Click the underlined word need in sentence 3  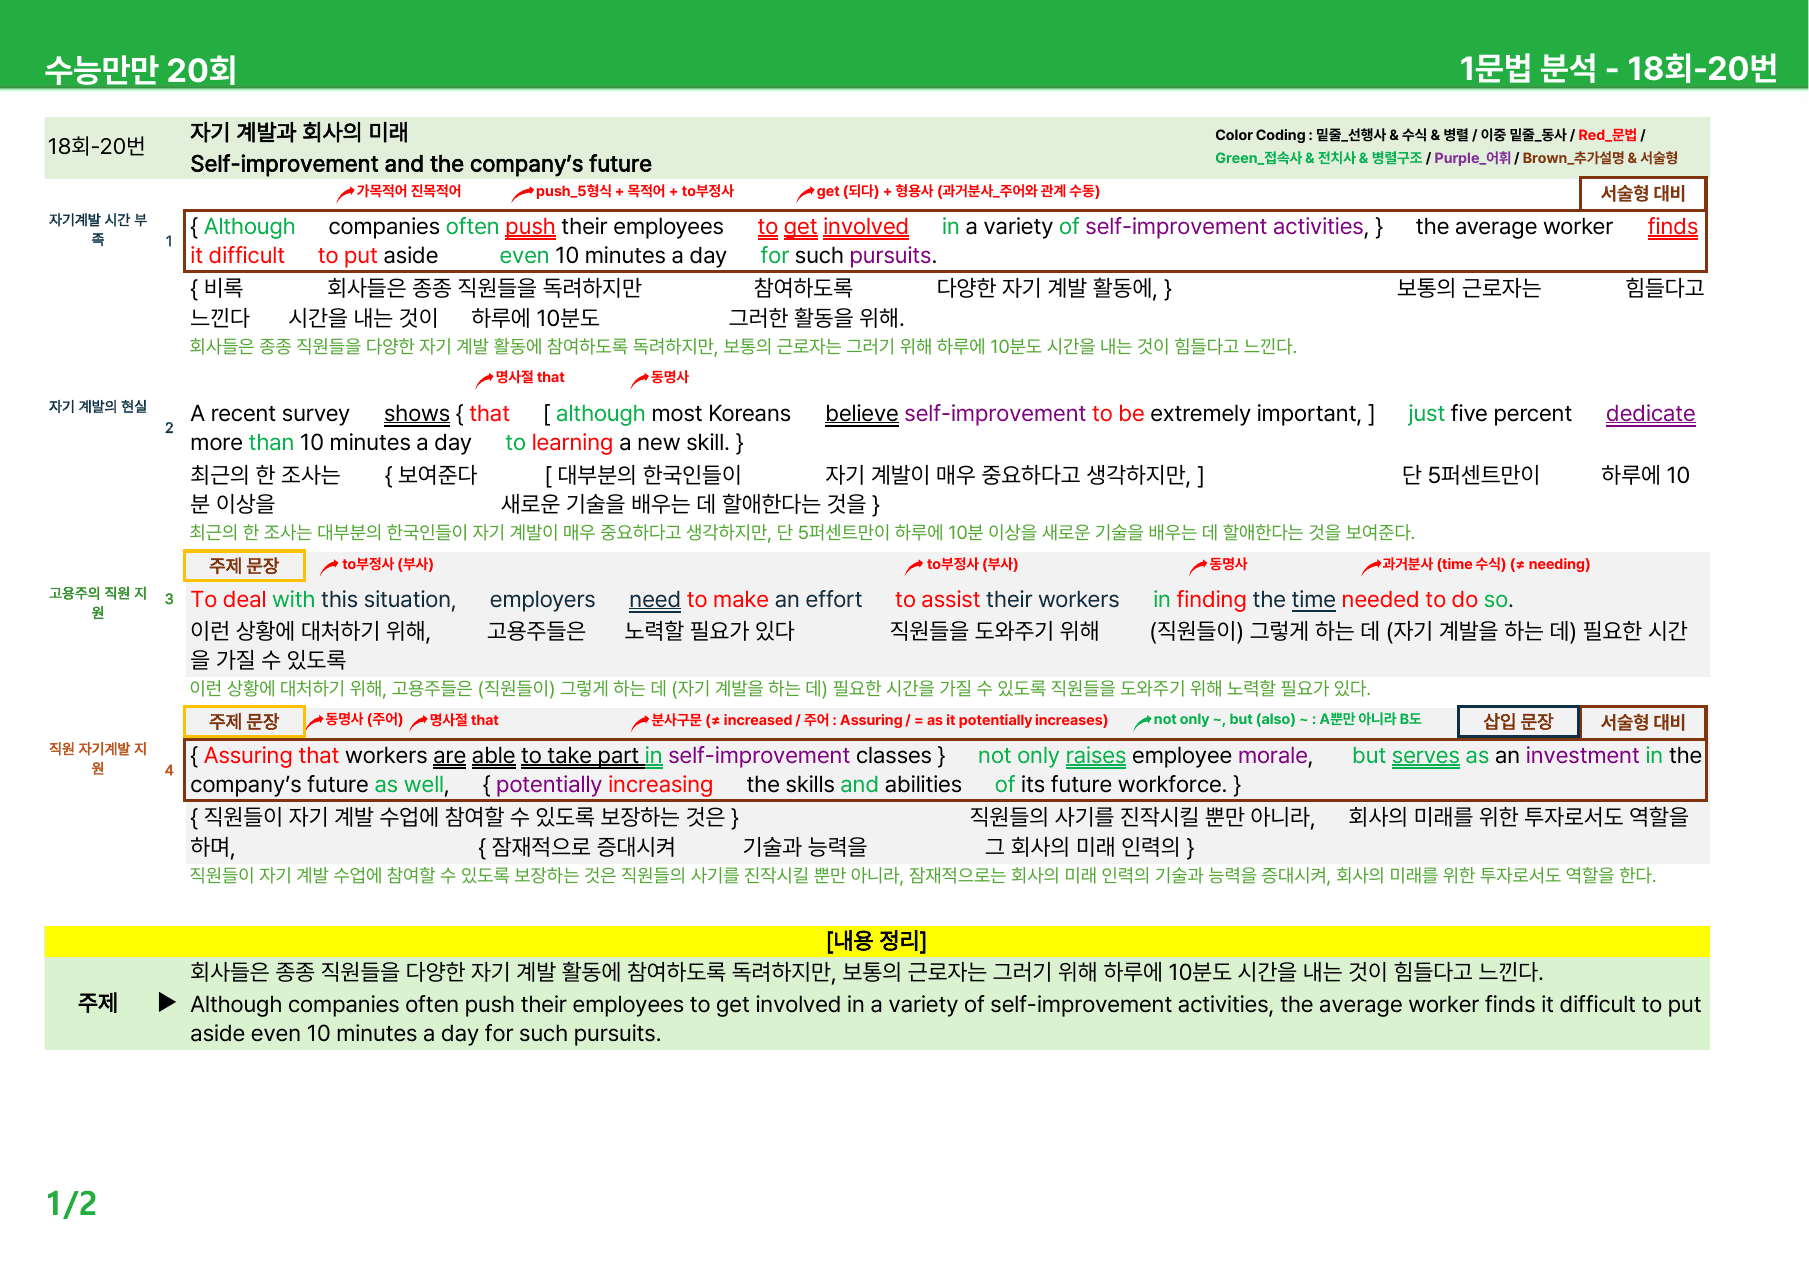click(654, 600)
